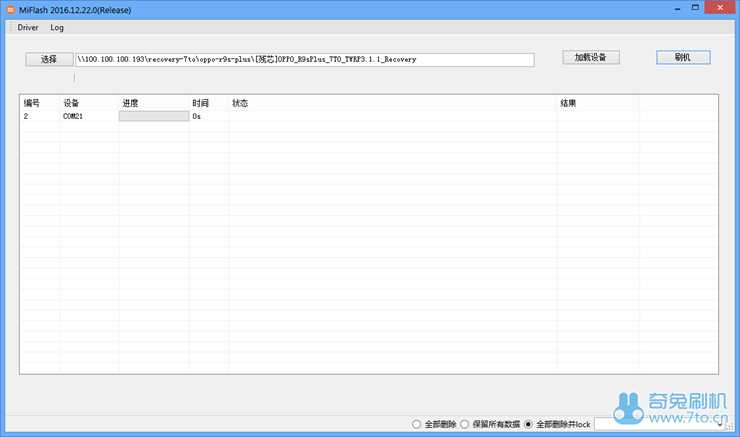
Task: Click the 设备 column header
Action: click(x=71, y=103)
